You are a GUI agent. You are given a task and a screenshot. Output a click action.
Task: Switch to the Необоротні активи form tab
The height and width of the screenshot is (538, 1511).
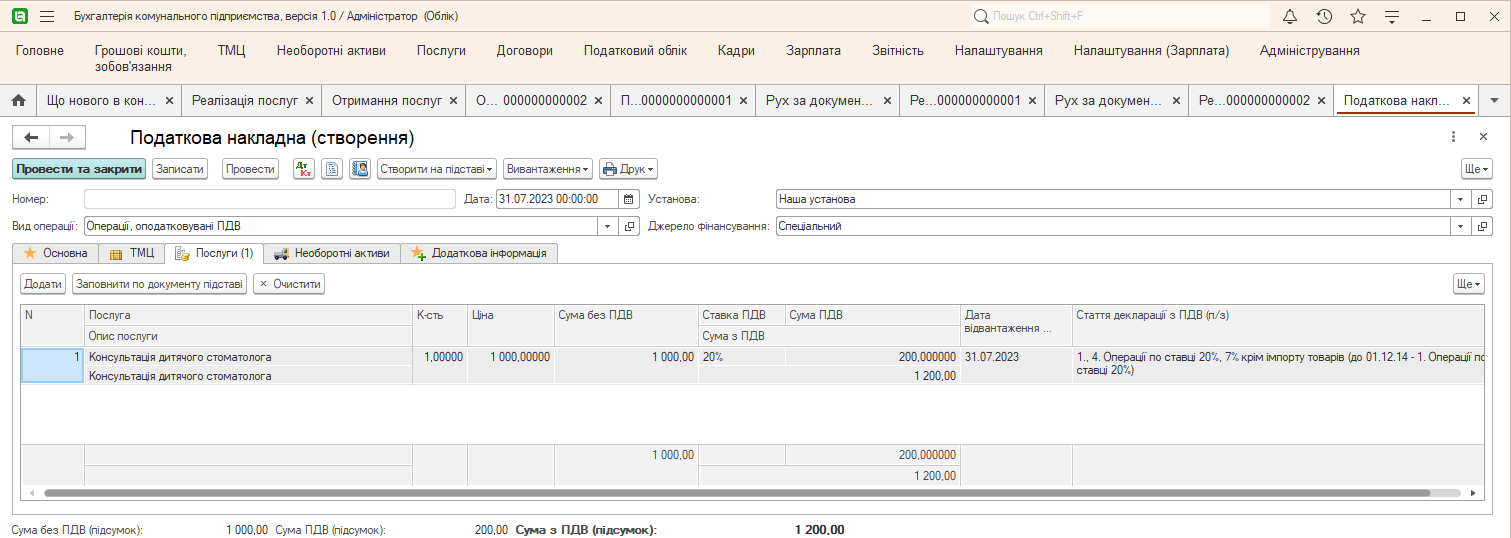pos(331,253)
